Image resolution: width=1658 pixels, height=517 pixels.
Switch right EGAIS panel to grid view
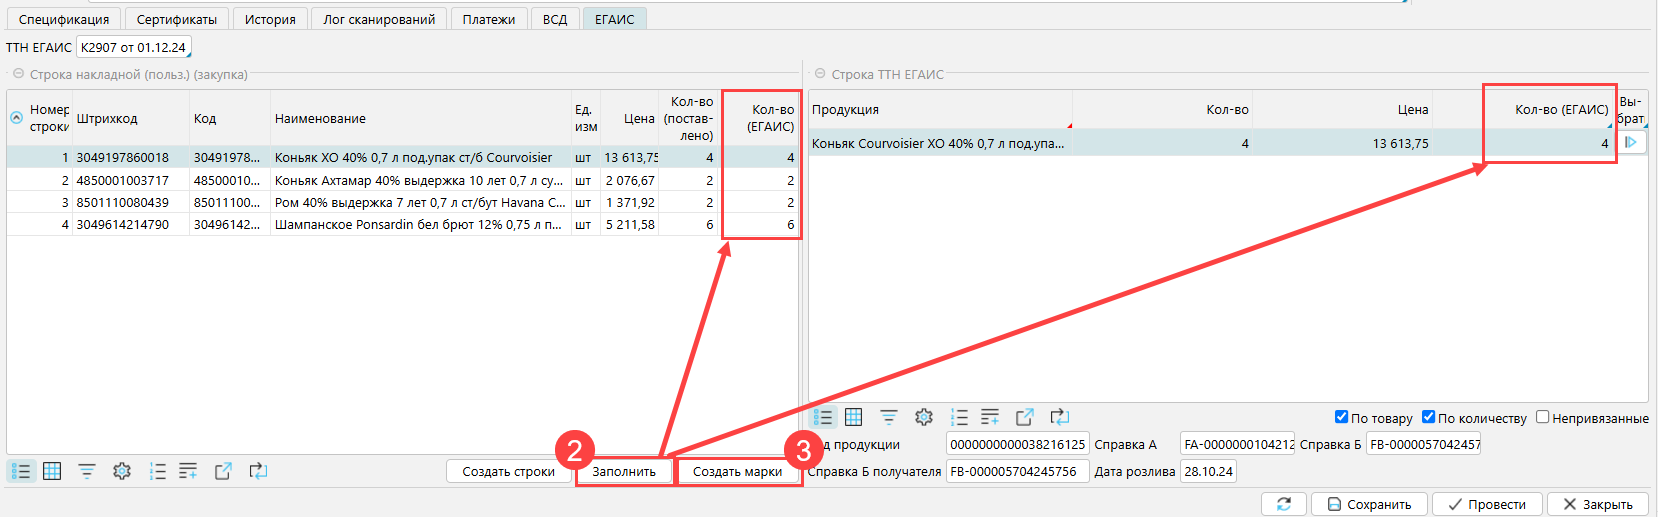854,417
